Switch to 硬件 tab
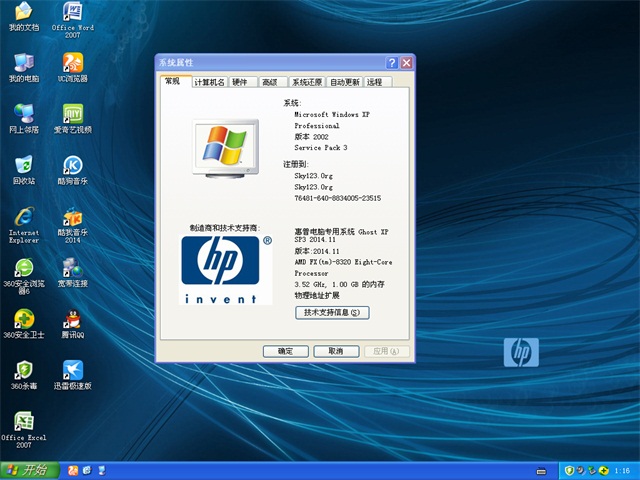The image size is (640, 480). coord(240,82)
